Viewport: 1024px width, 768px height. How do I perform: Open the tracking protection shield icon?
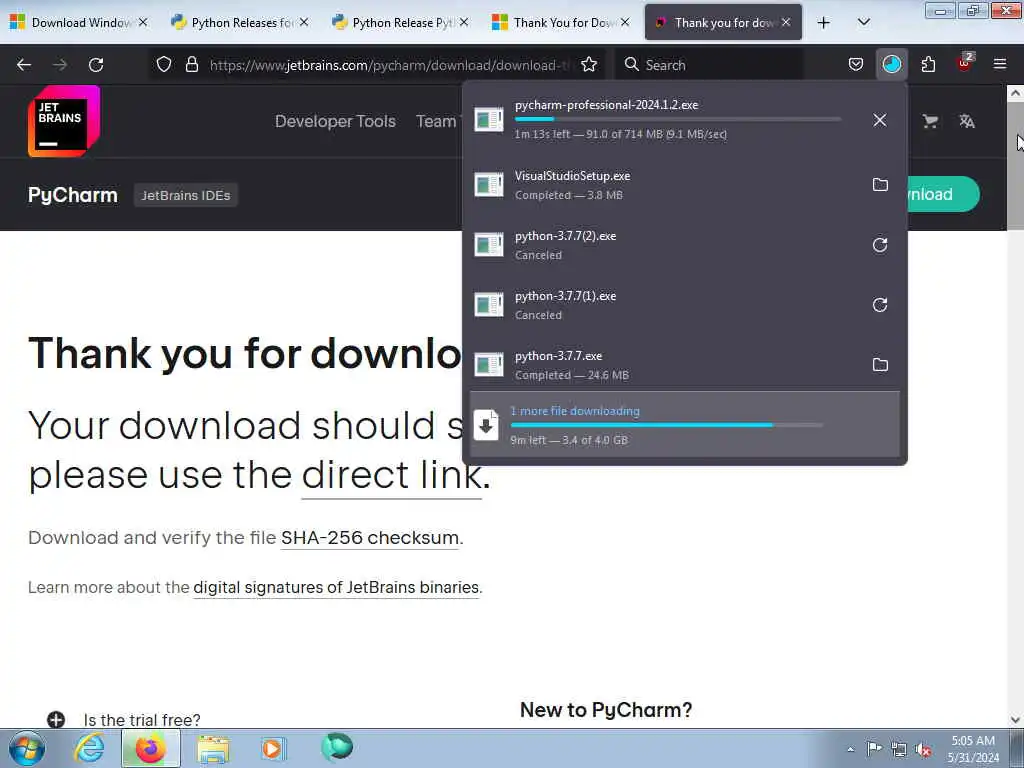coord(164,65)
